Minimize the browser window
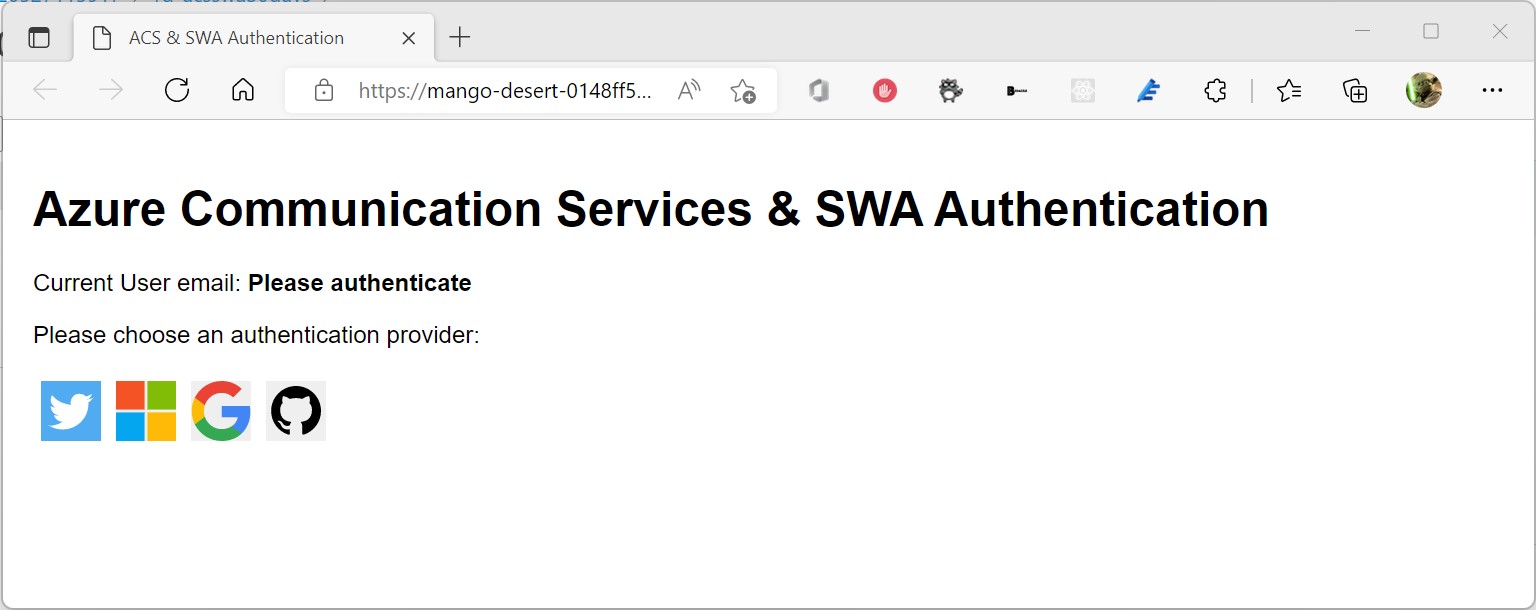 pyautogui.click(x=1362, y=31)
